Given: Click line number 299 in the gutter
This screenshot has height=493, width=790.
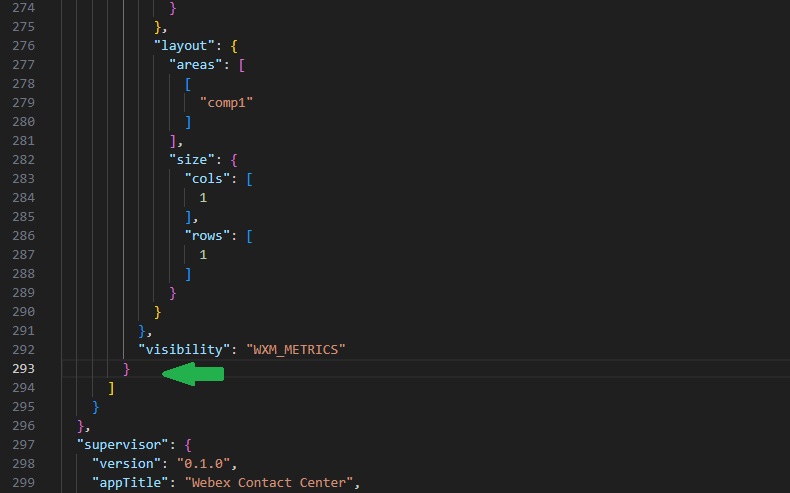Looking at the screenshot, I should pyautogui.click(x=24, y=482).
